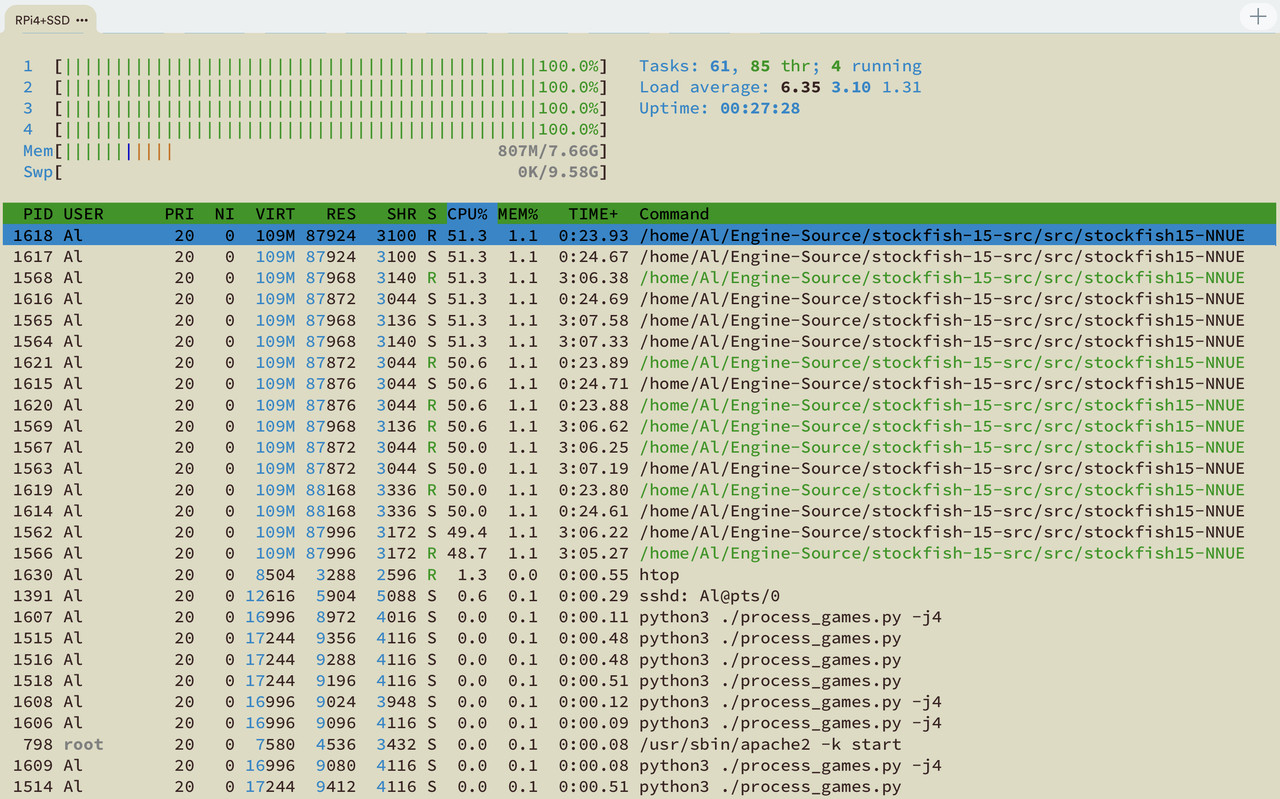This screenshot has width=1280, height=799.
Task: Select process row with PID 1567
Action: 640,447
